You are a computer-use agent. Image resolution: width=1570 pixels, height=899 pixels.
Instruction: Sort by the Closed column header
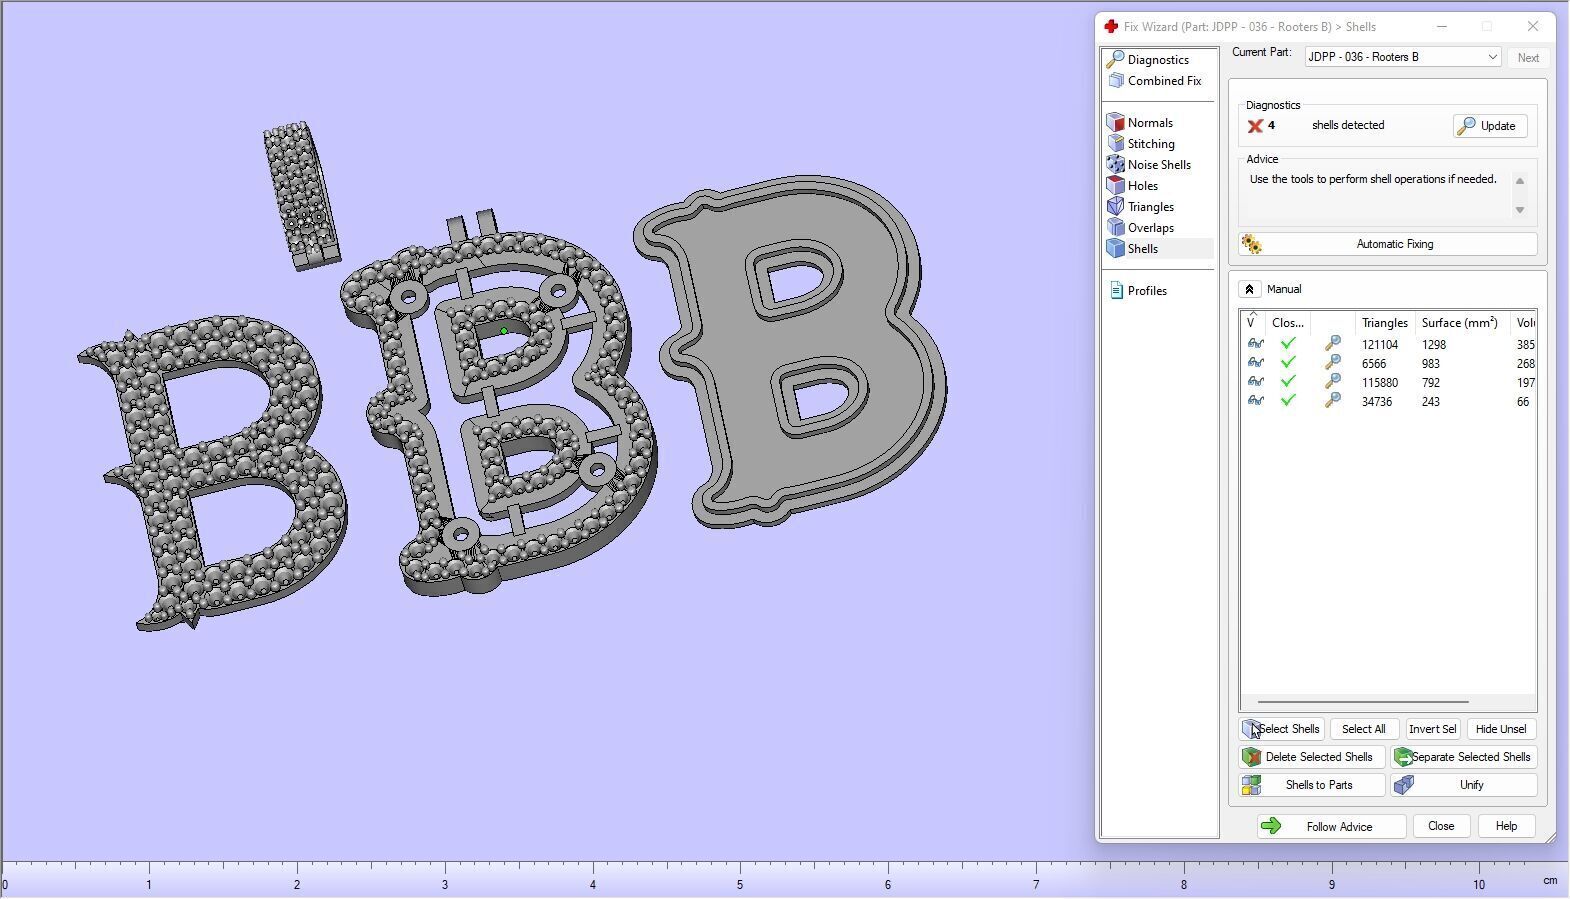pyautogui.click(x=1288, y=323)
